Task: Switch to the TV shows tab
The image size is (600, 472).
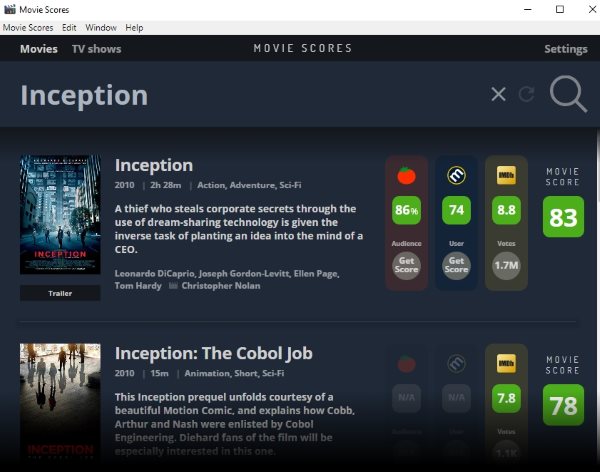Action: click(96, 49)
